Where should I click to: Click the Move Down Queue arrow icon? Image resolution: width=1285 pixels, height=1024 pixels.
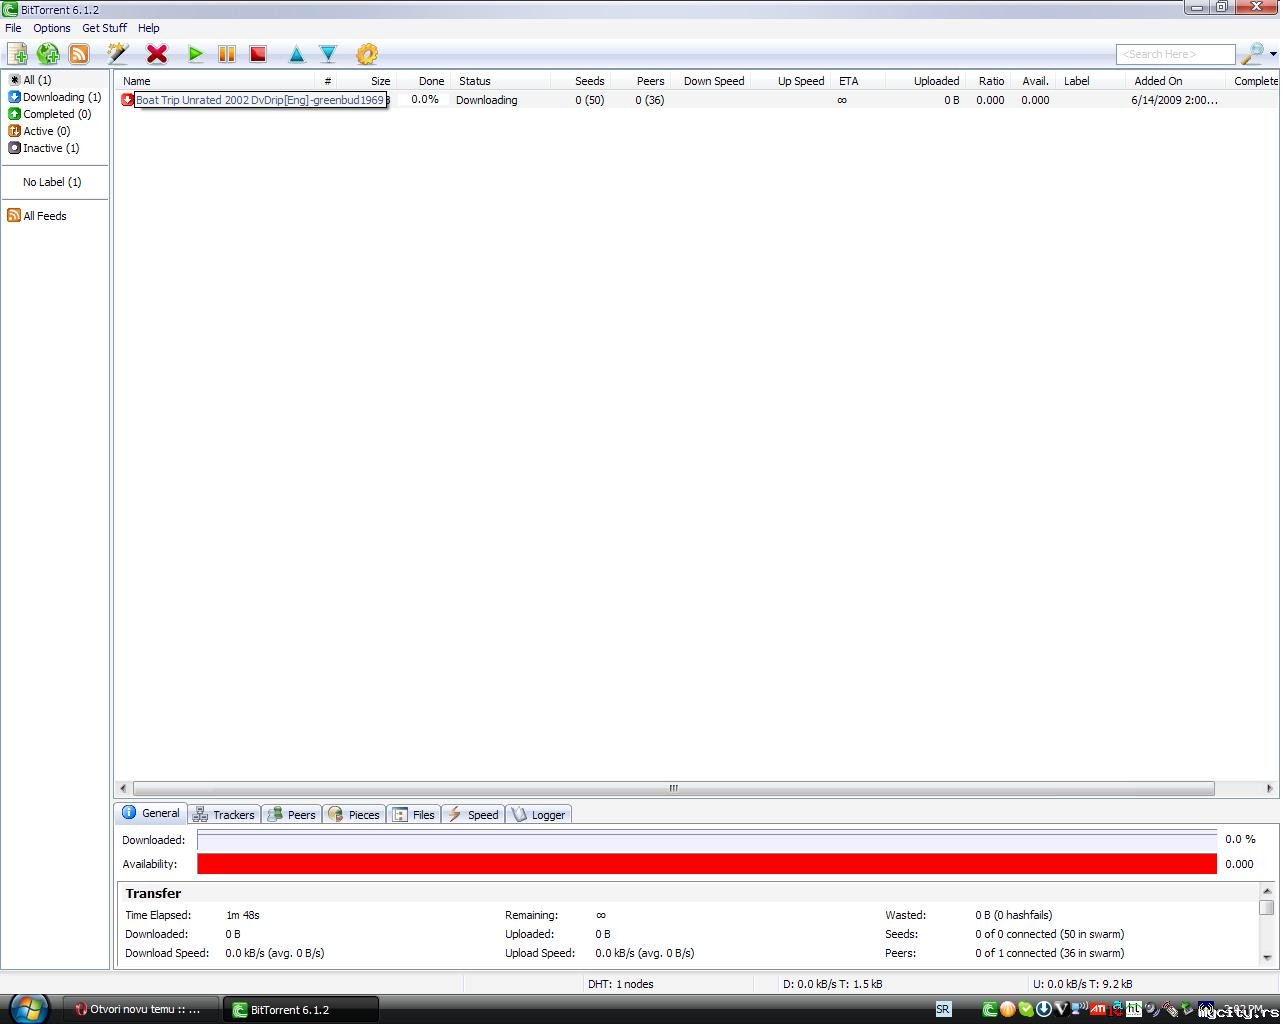327,54
